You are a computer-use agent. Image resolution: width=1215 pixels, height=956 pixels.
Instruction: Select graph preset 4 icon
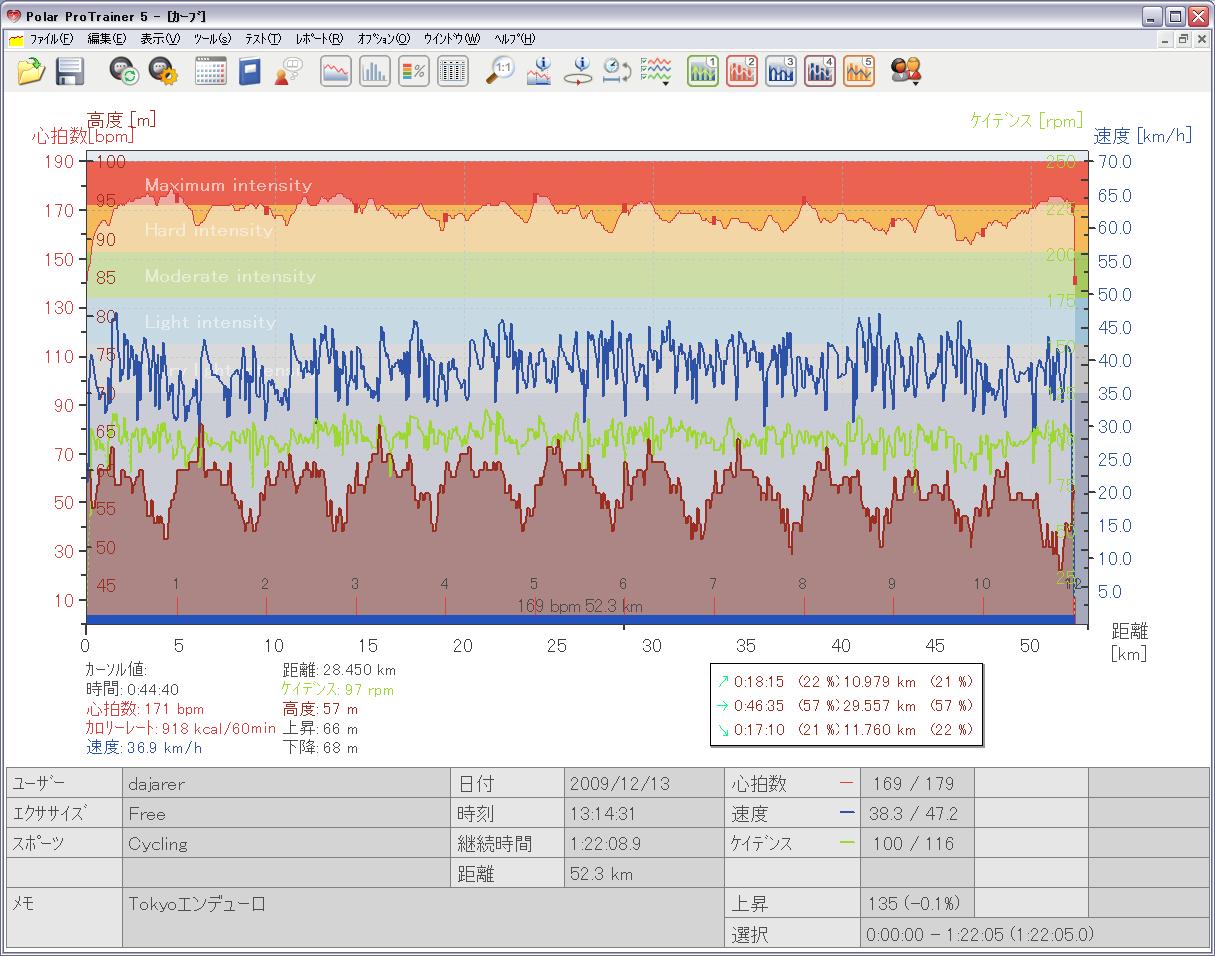pos(820,71)
